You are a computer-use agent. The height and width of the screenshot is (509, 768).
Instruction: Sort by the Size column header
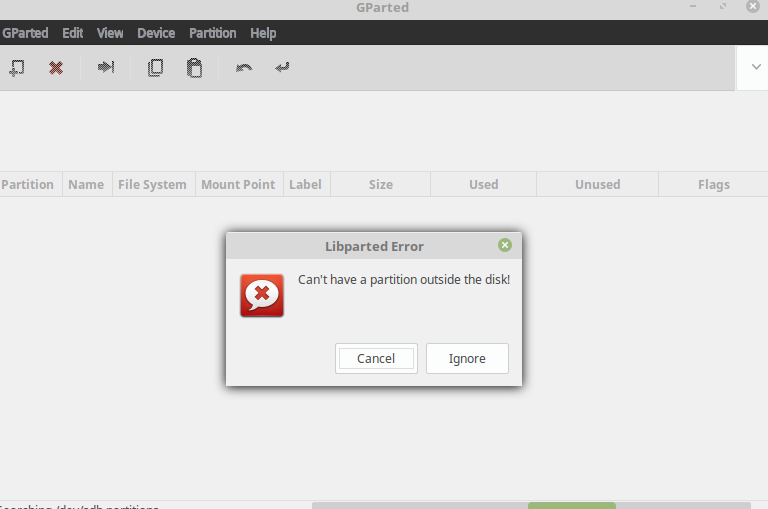pyautogui.click(x=381, y=184)
